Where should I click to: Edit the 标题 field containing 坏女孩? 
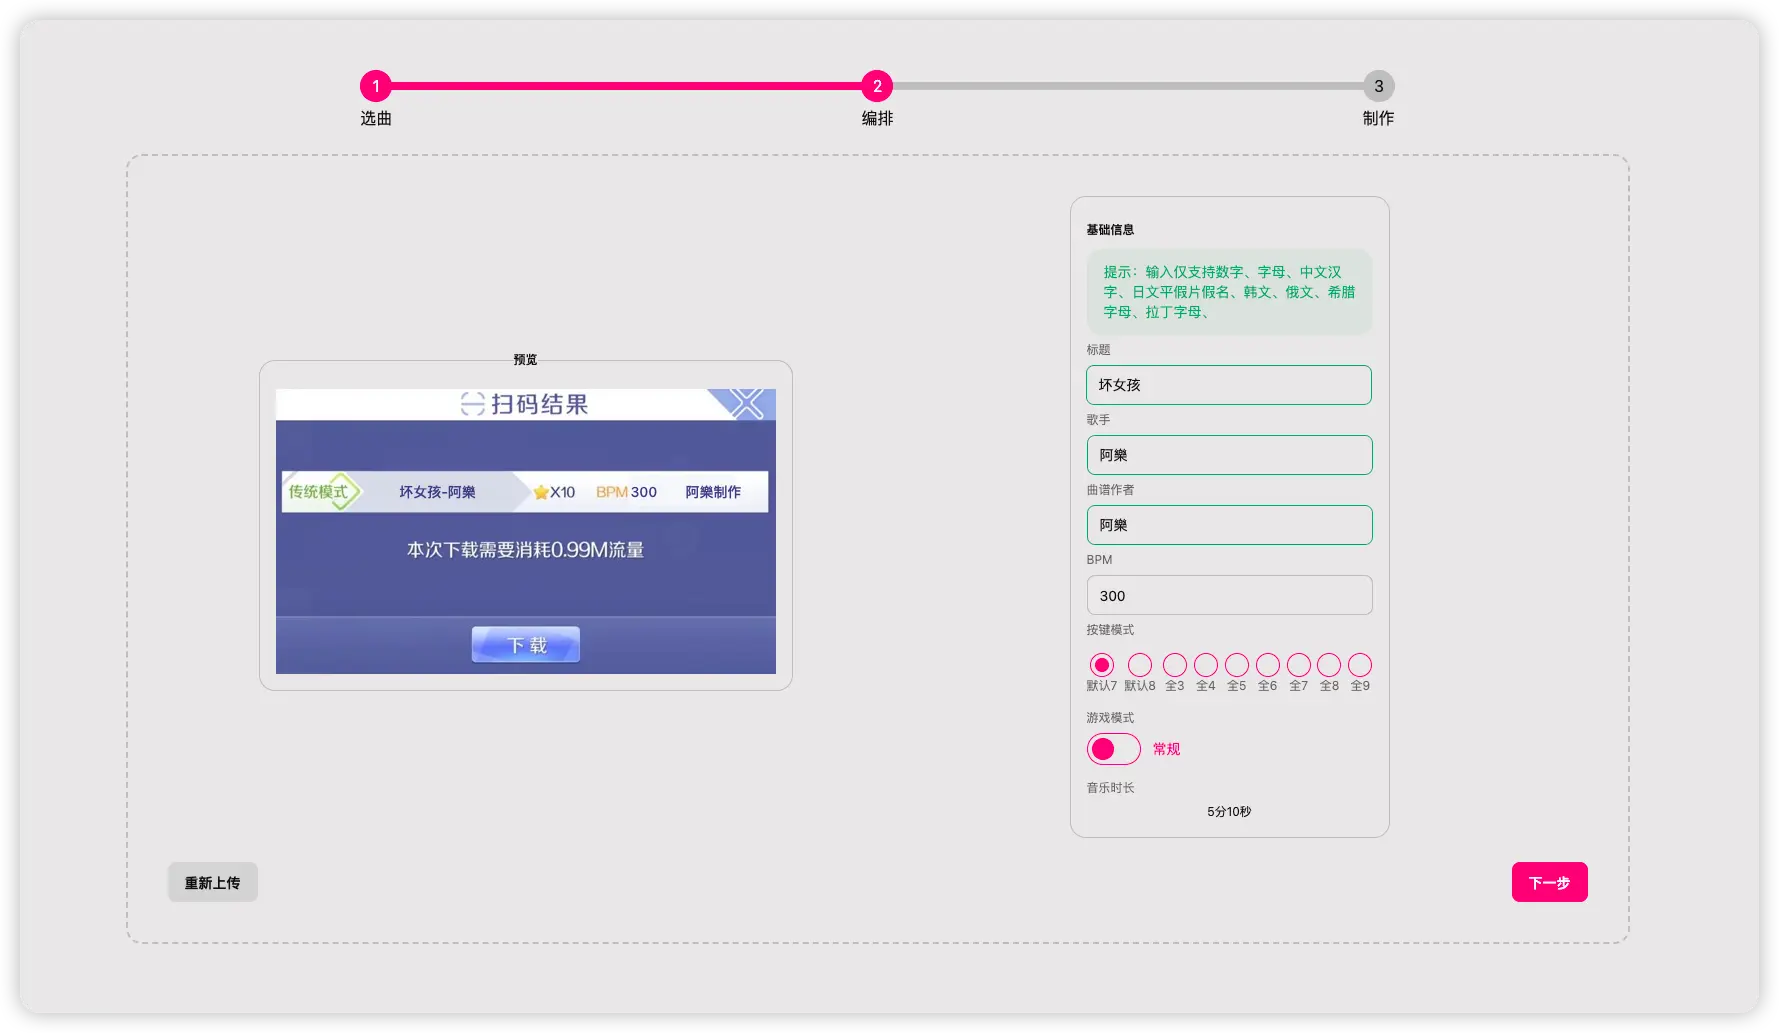[1229, 385]
